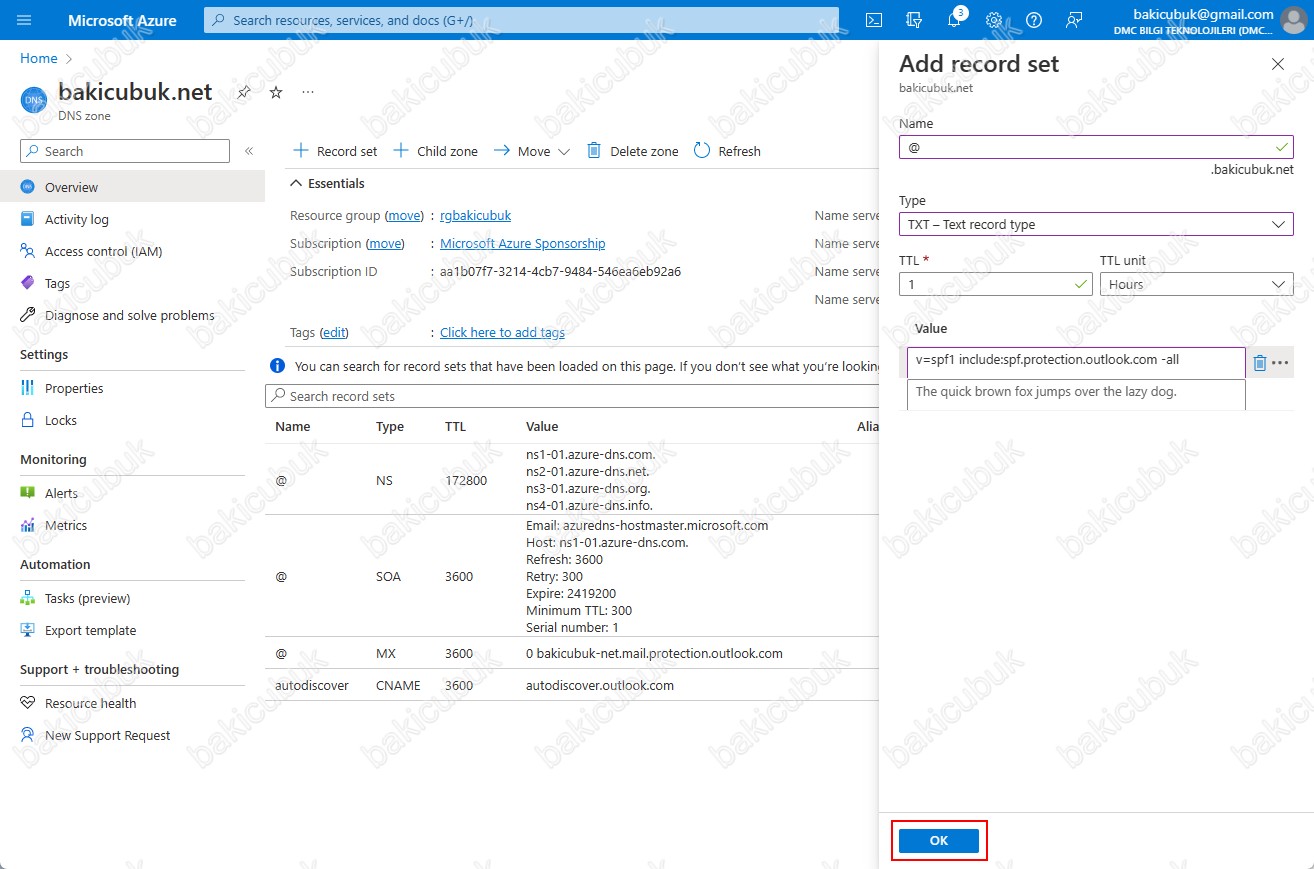Open the Help question mark icon
The width and height of the screenshot is (1314, 869).
click(x=1034, y=20)
